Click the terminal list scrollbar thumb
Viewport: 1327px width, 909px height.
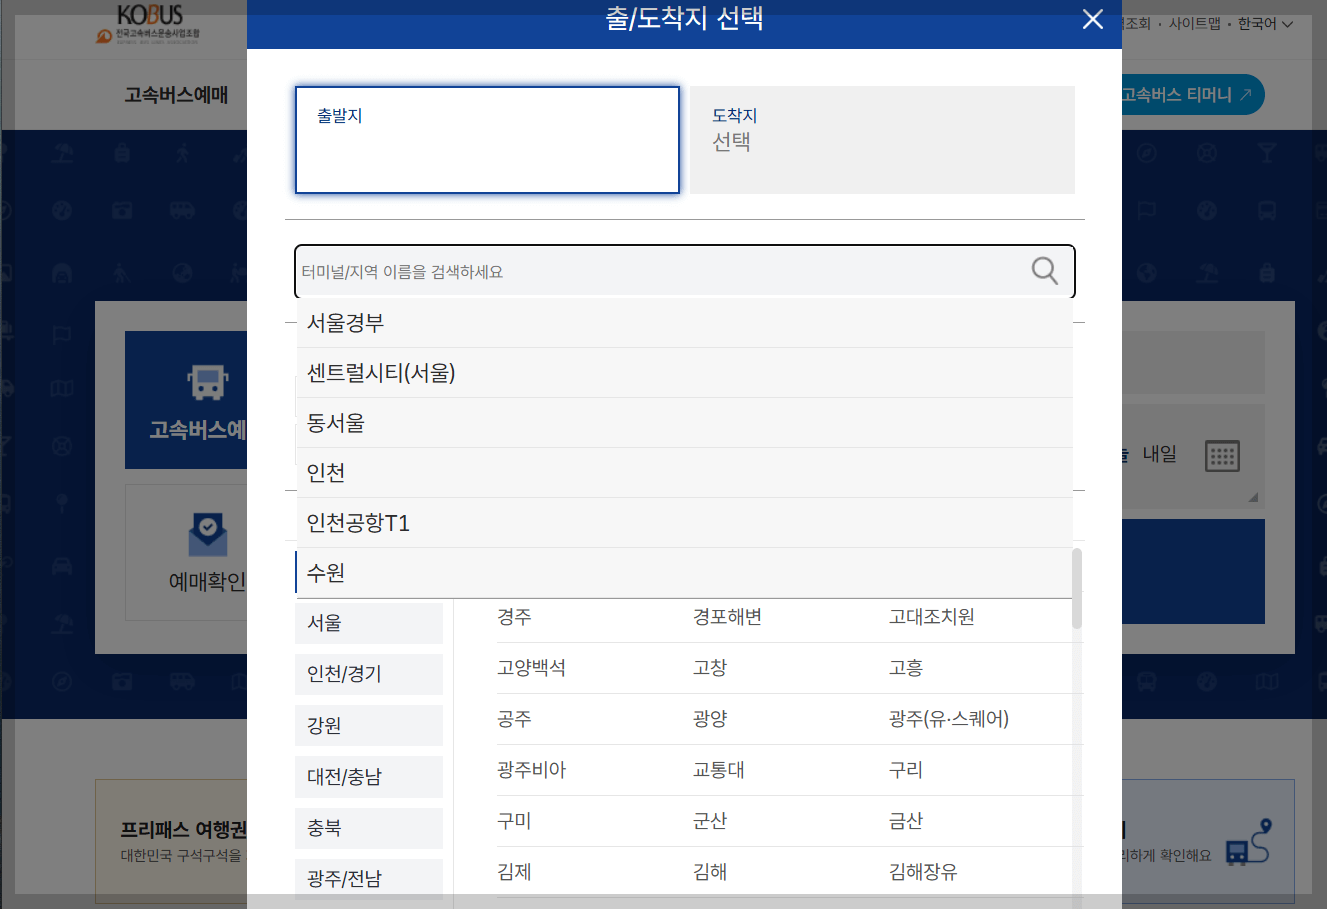(x=1077, y=588)
